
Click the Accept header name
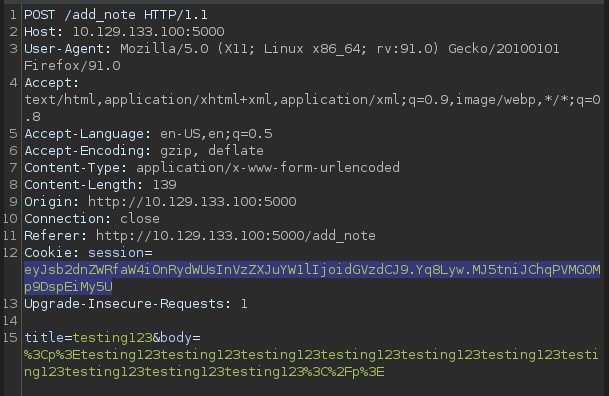click(x=51, y=83)
